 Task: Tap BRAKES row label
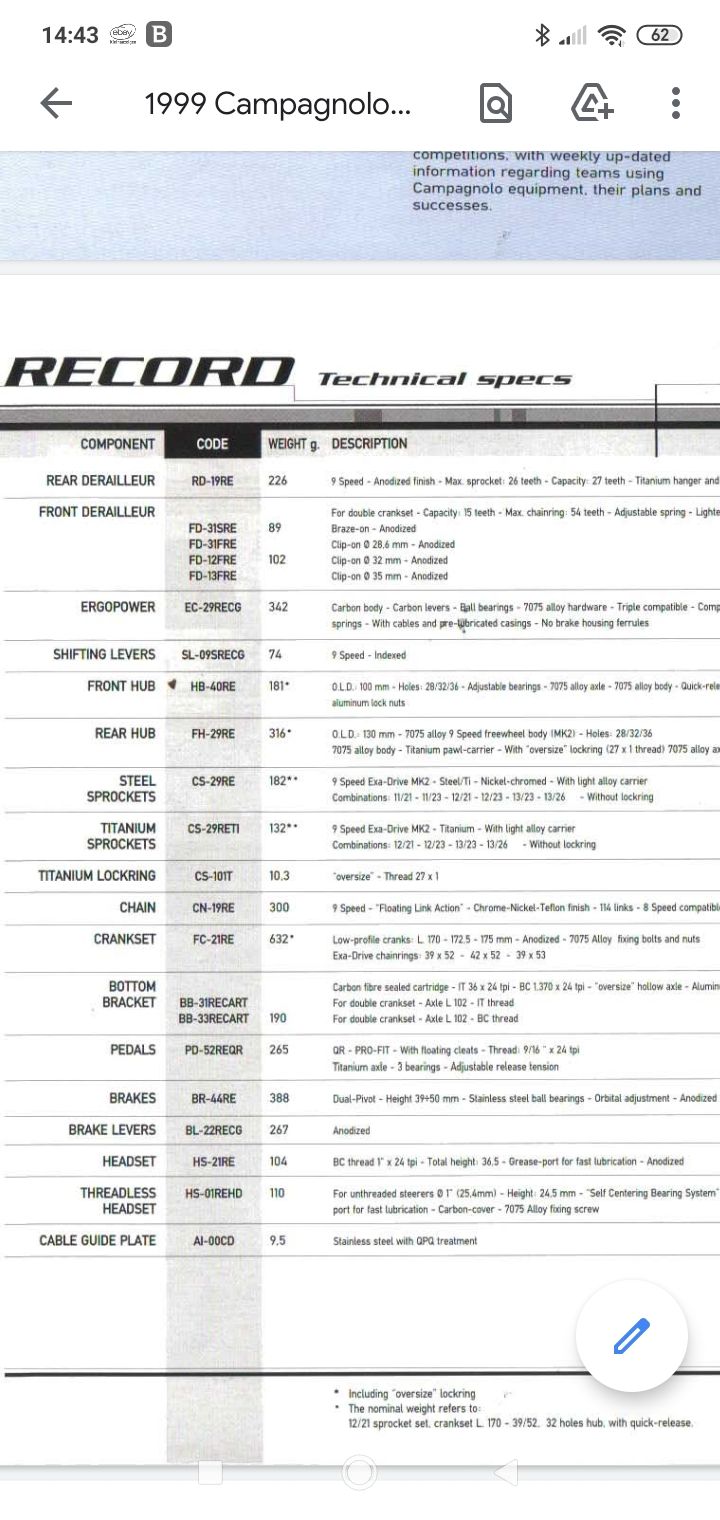coord(133,1098)
